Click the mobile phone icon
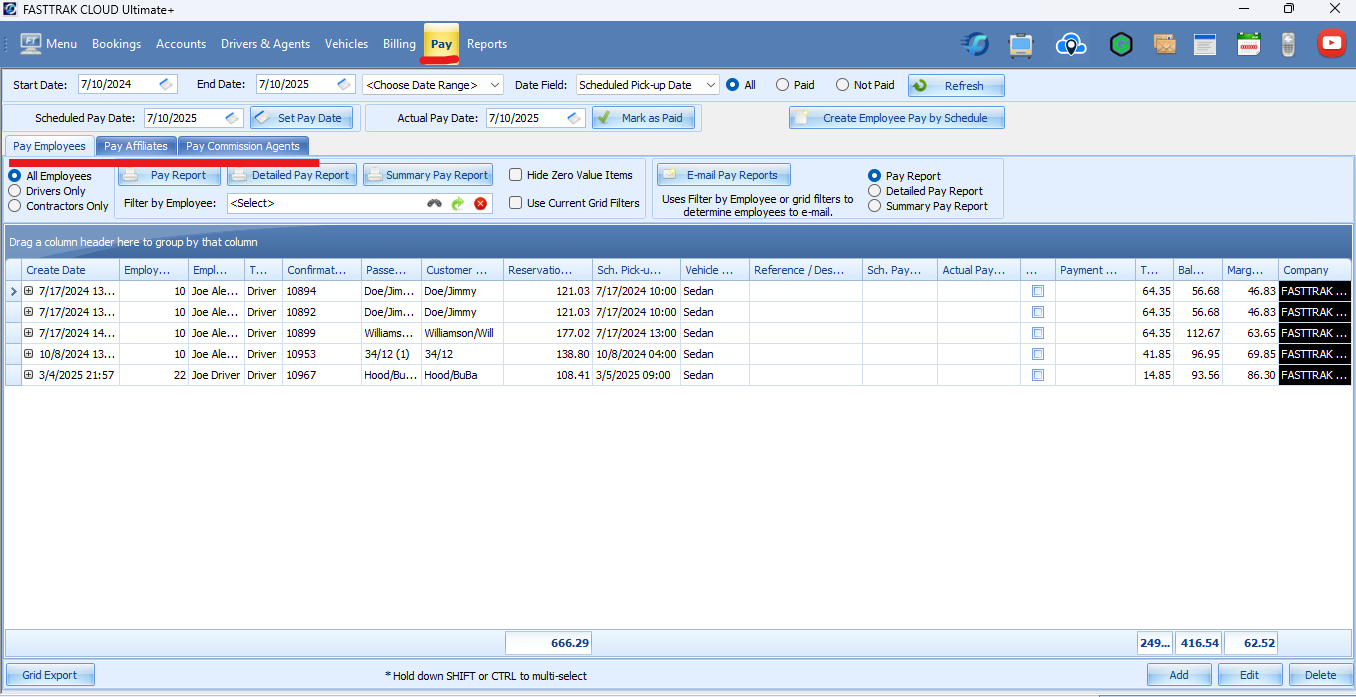This screenshot has height=697, width=1356. click(x=1288, y=44)
